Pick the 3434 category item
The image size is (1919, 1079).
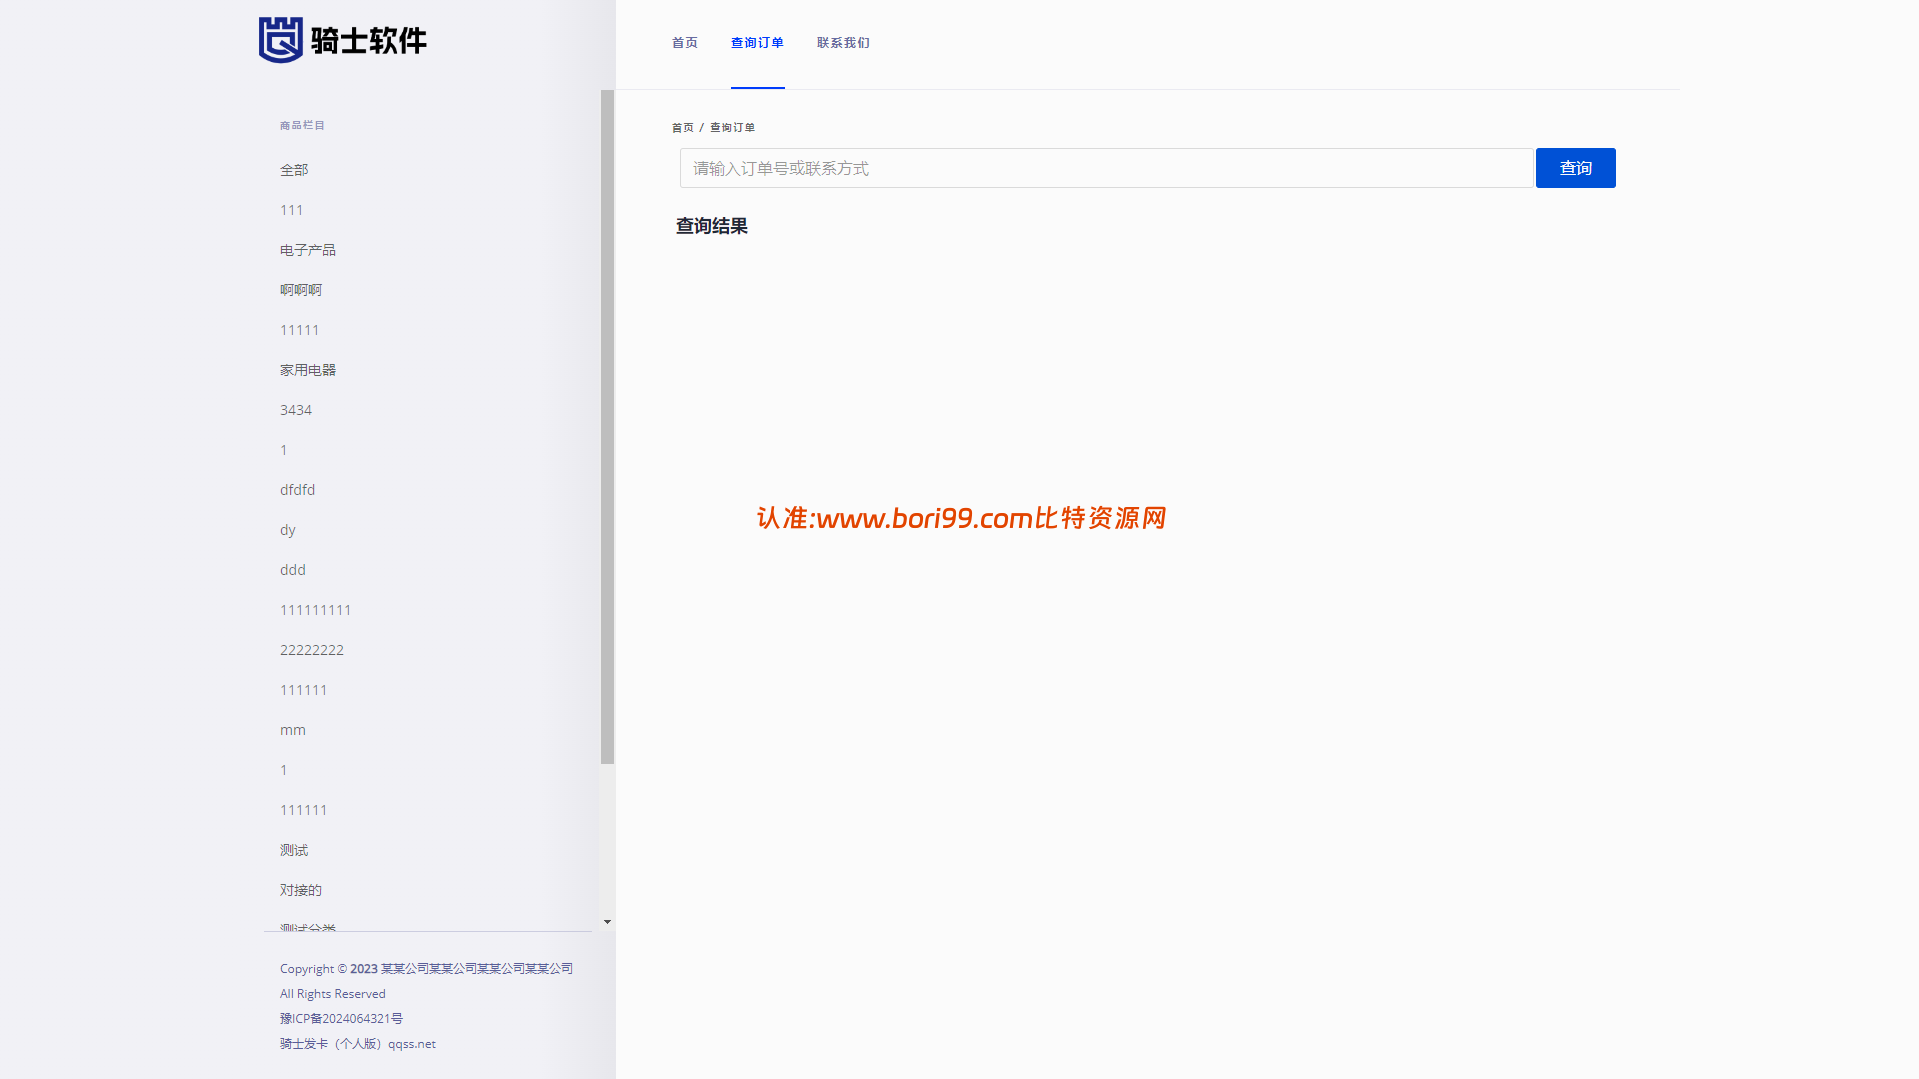tap(296, 410)
